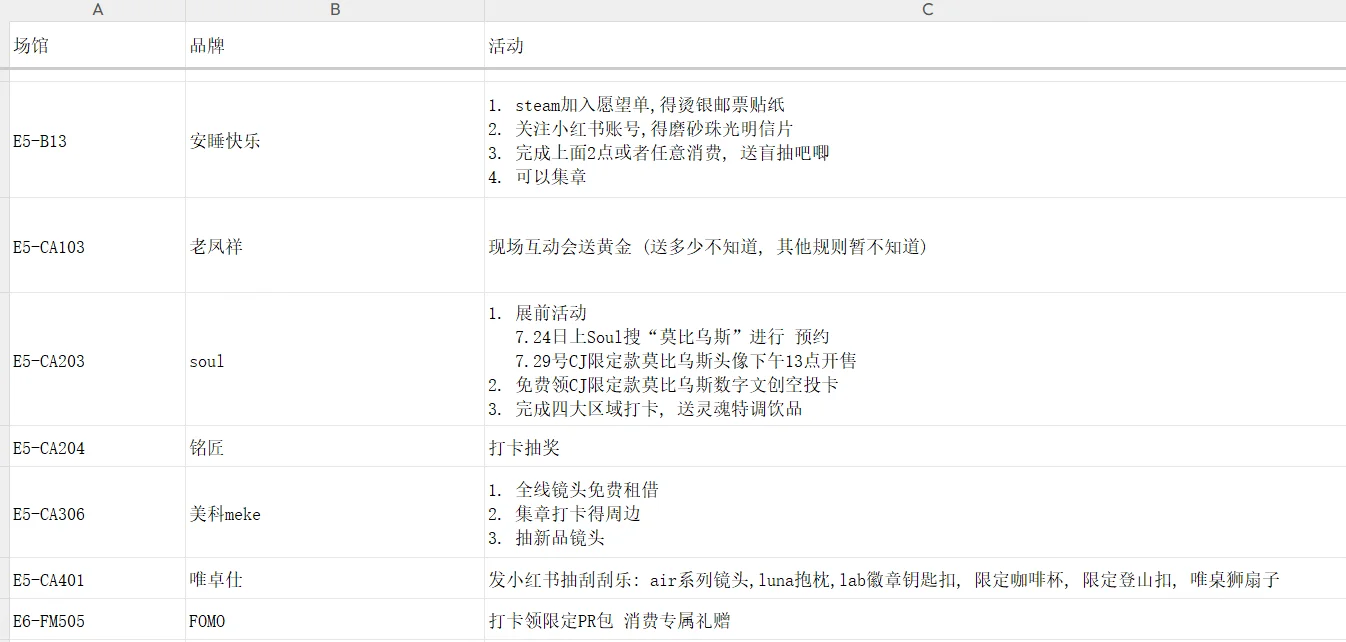
Task: Click the 打卡抽奖 cell
Action: click(x=915, y=447)
